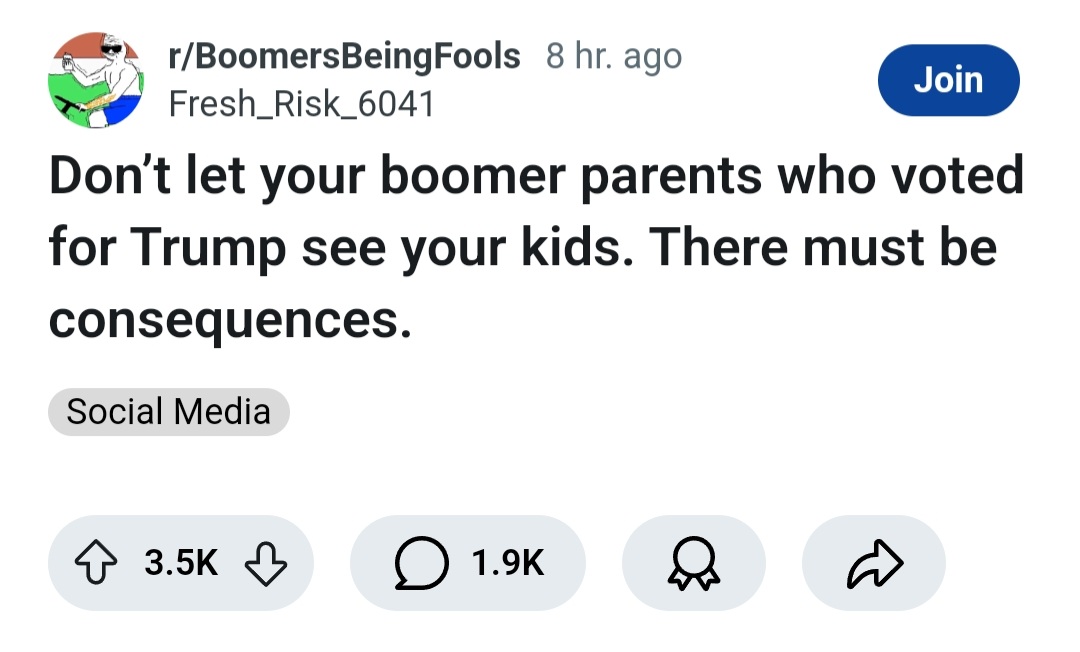
Task: Join the r/BoomersBeingFools community
Action: 948,80
